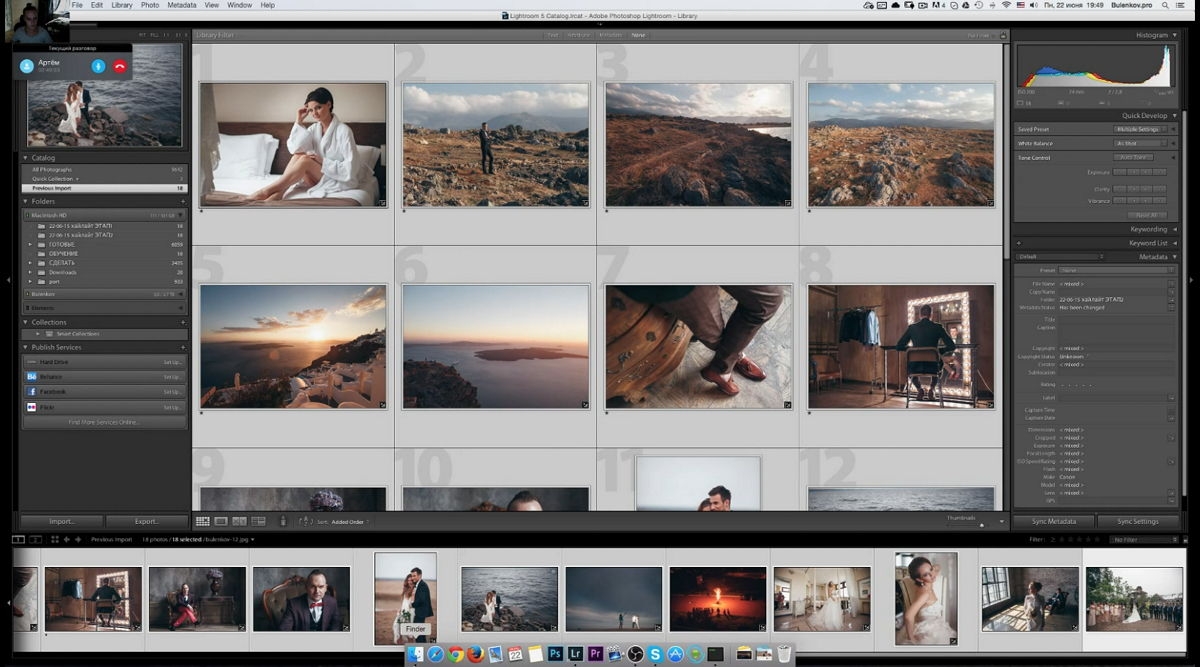This screenshot has height=667, width=1200.
Task: Switch to Survey view mode
Action: 258,521
